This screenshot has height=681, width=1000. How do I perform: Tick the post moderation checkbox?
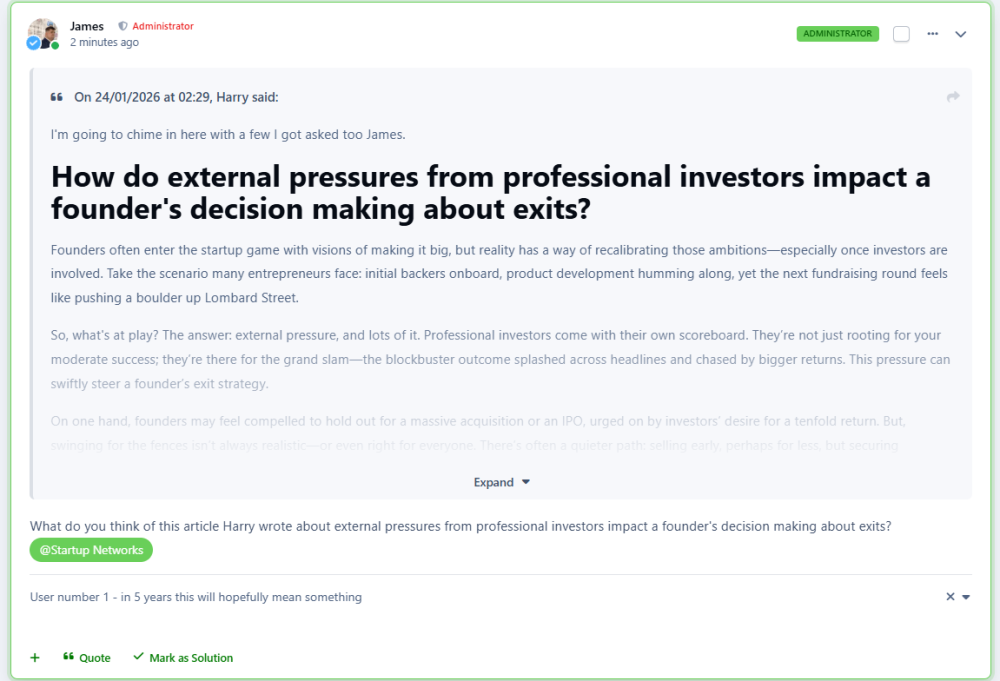(x=902, y=34)
